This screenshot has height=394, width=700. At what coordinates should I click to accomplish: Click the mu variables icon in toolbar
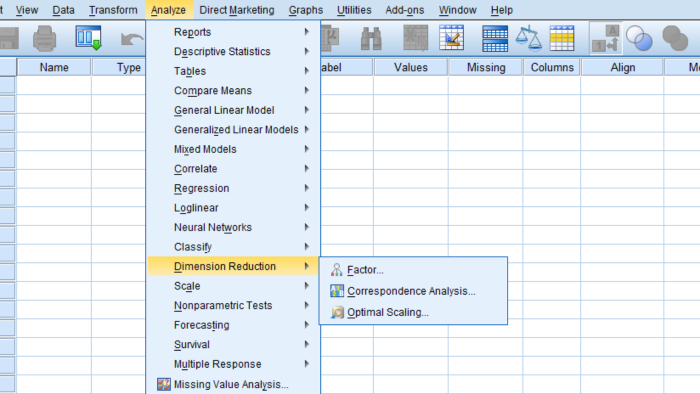330,37
